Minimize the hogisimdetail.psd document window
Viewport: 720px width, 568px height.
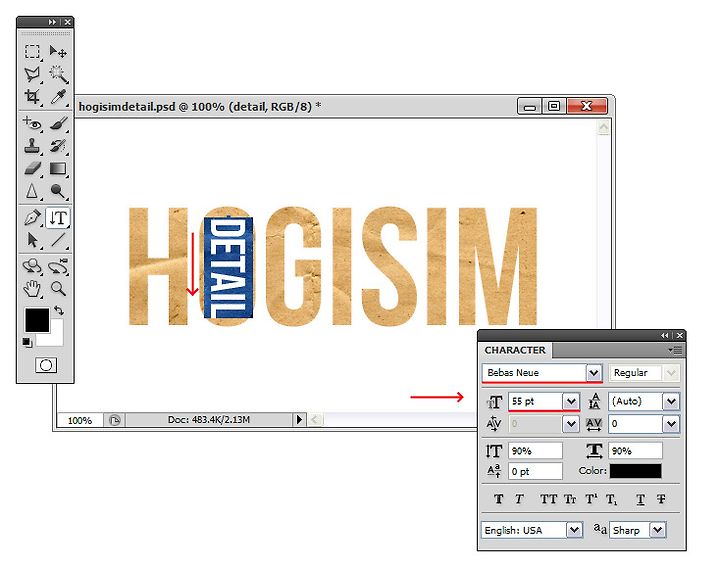(x=530, y=106)
